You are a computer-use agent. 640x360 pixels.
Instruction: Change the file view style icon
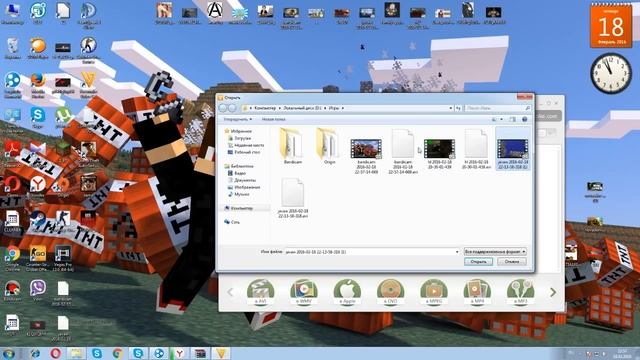coord(494,119)
